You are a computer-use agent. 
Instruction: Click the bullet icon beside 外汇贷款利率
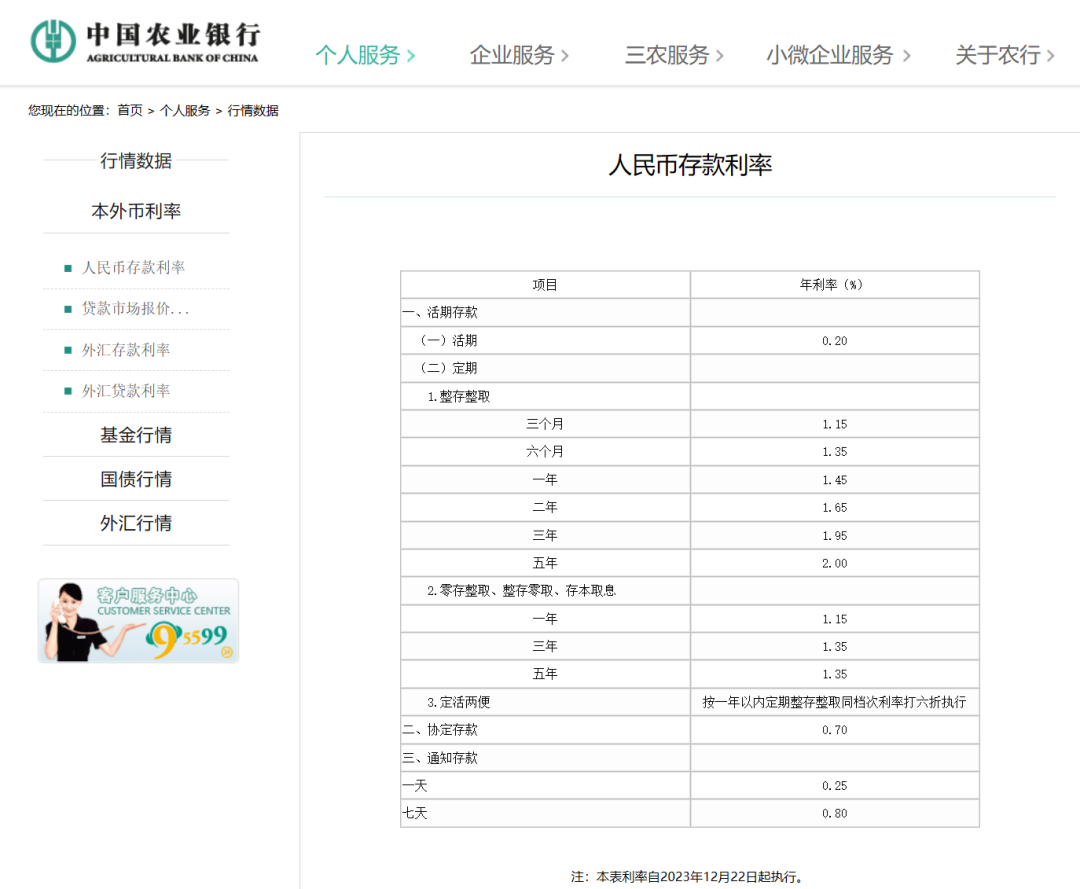pyautogui.click(x=66, y=390)
